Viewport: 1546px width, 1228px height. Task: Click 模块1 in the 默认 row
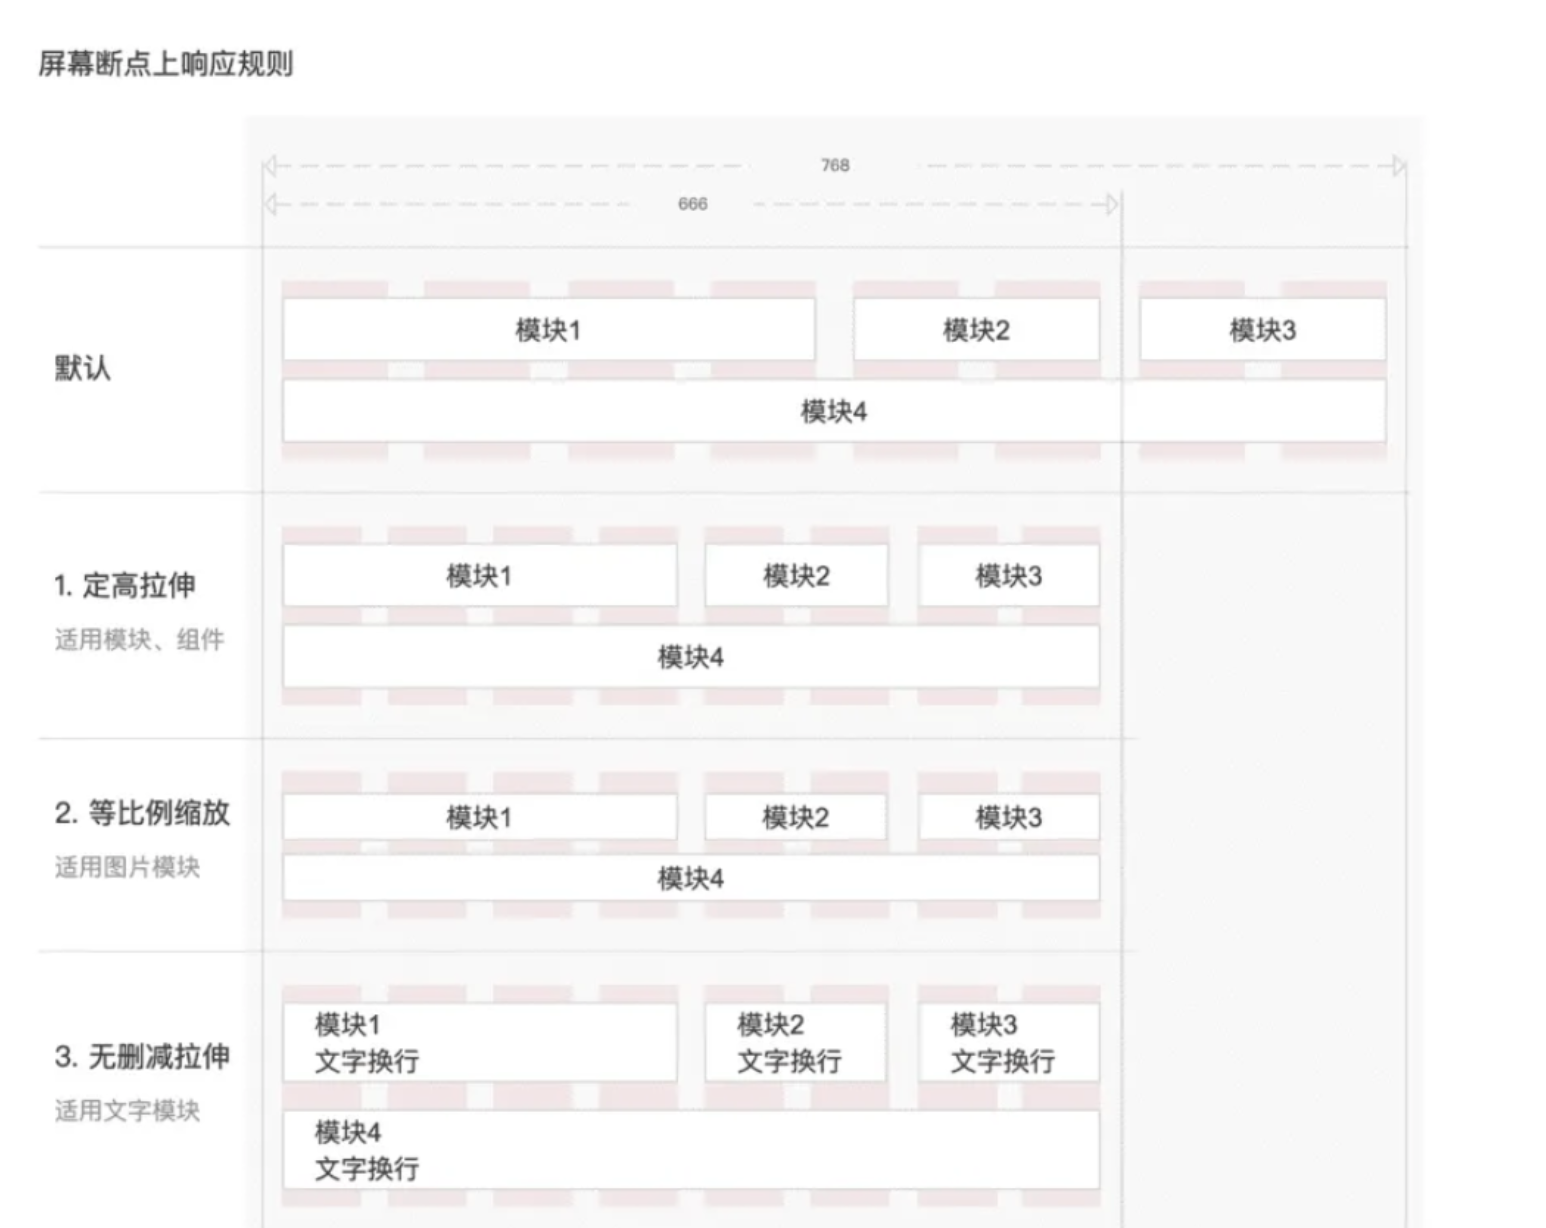pyautogui.click(x=548, y=329)
